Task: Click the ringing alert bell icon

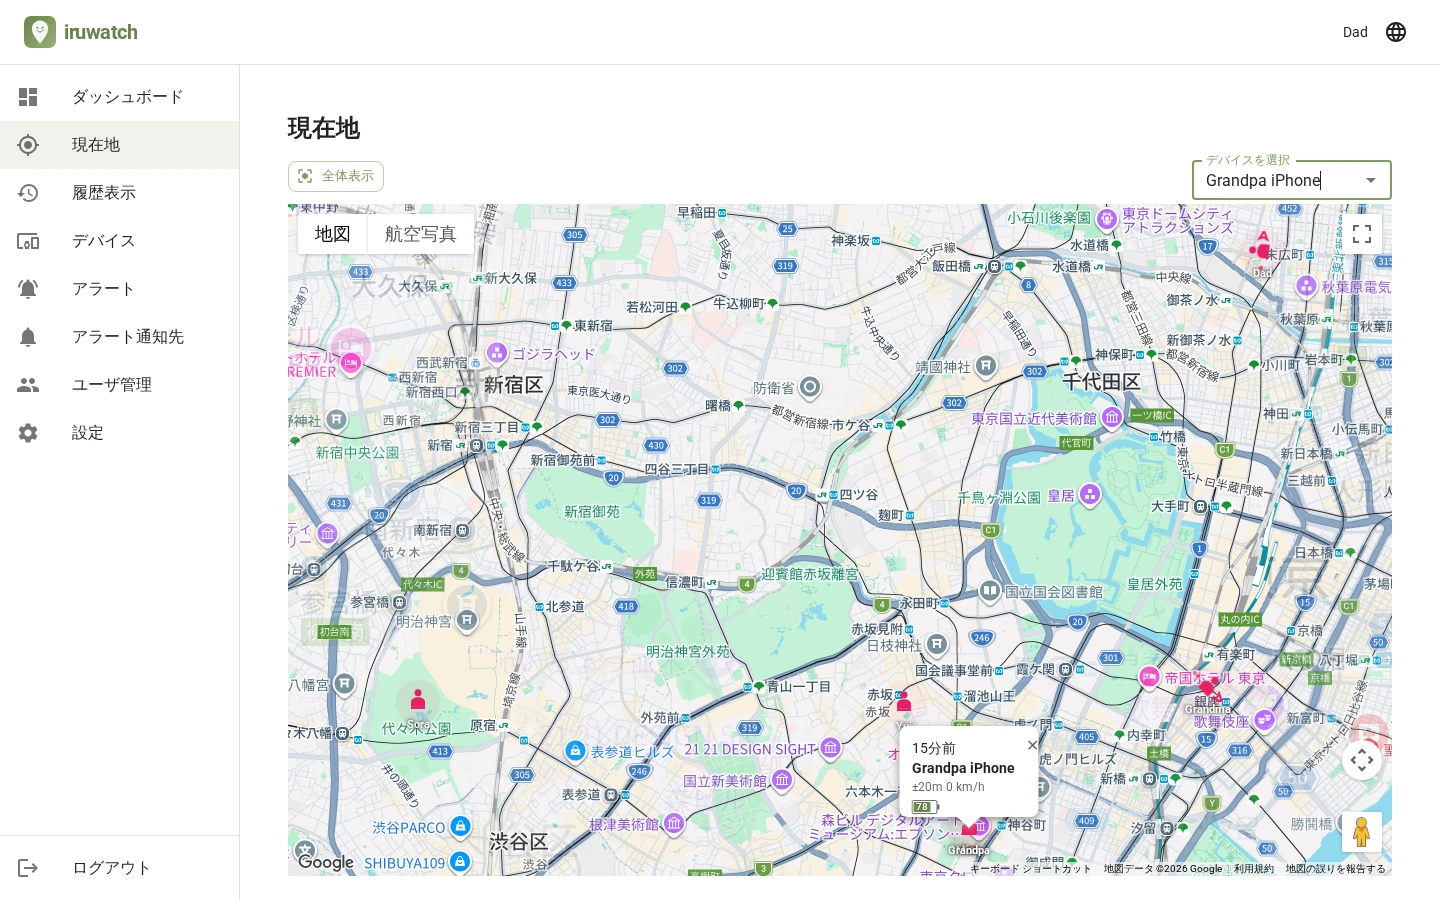Action: tap(28, 289)
